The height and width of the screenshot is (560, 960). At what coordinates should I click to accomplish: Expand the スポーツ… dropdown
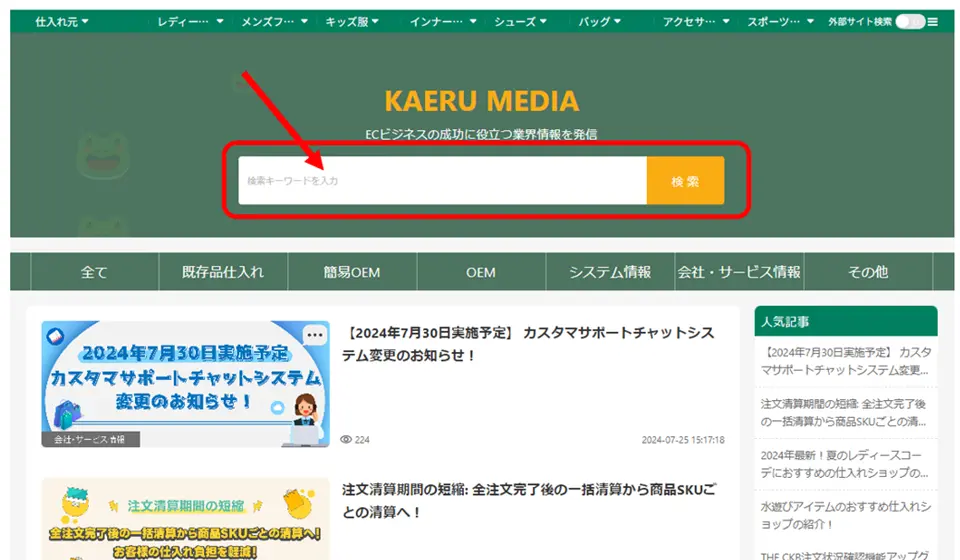coord(781,22)
